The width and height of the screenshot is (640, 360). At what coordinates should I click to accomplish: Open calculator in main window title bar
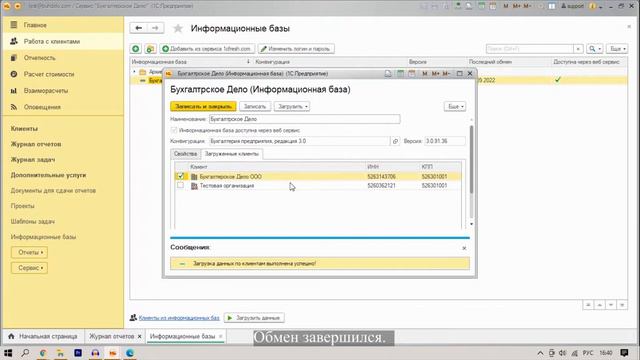[x=482, y=6]
